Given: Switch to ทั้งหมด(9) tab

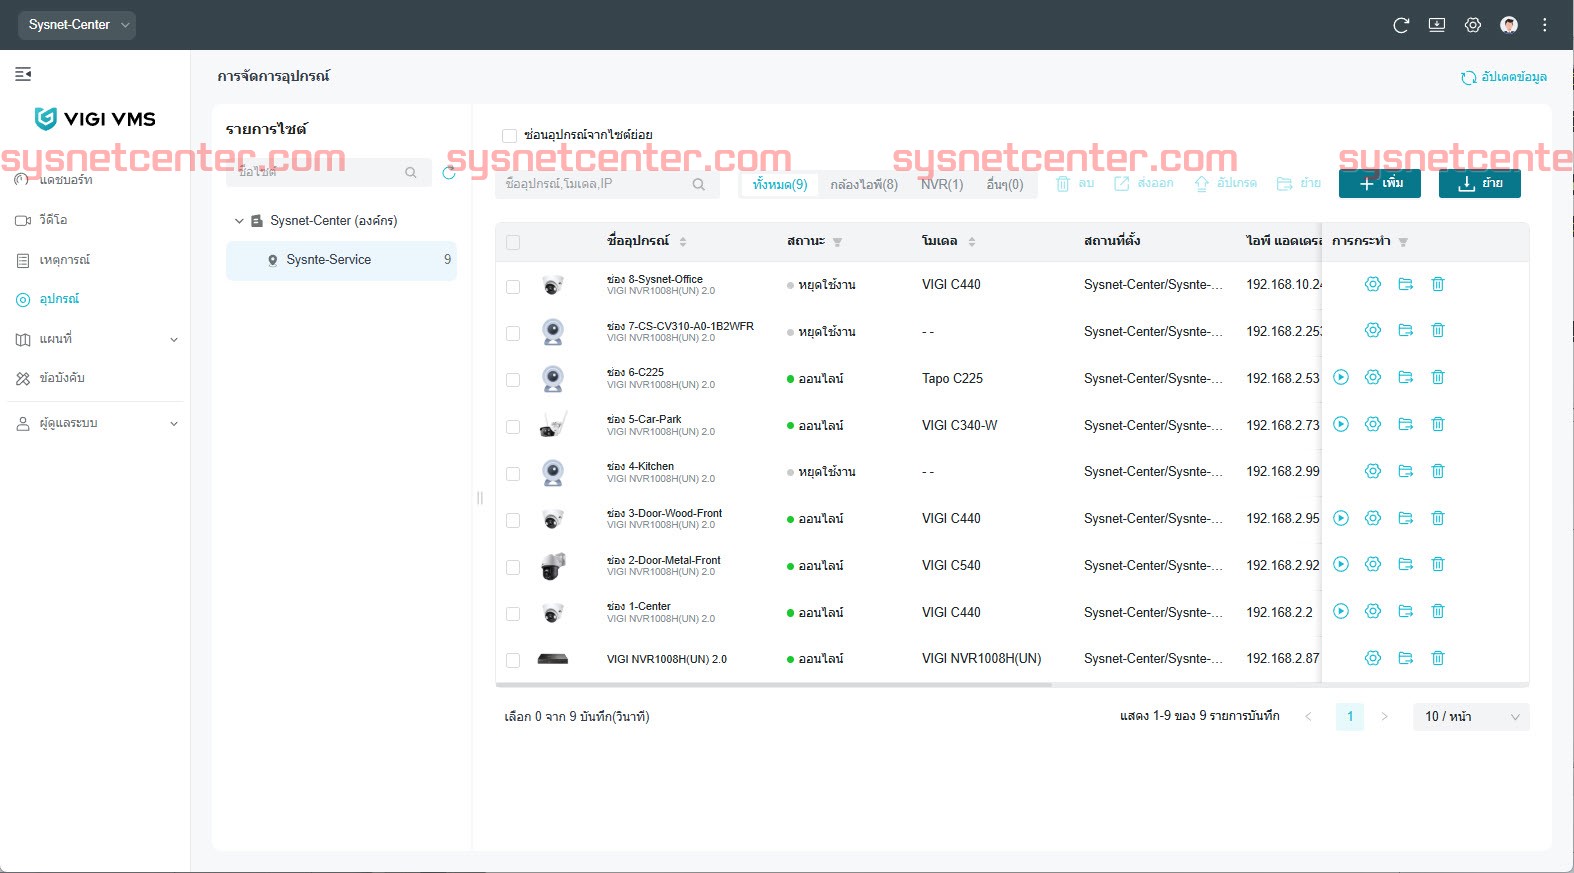Looking at the screenshot, I should click(780, 185).
